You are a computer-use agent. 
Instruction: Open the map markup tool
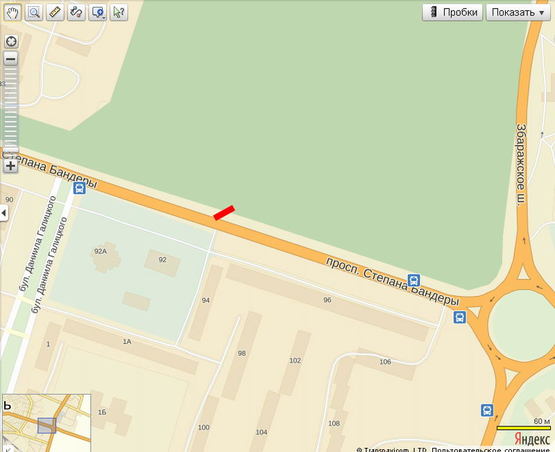coord(97,13)
